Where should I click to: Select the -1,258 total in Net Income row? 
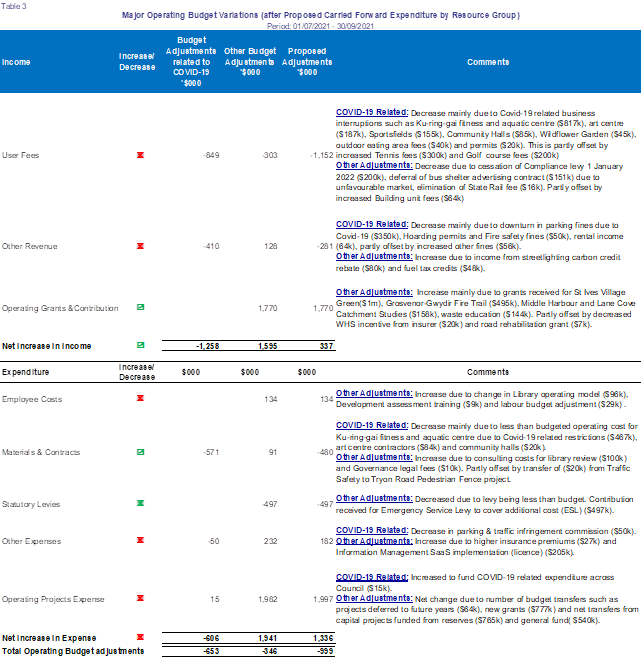pyautogui.click(x=208, y=346)
